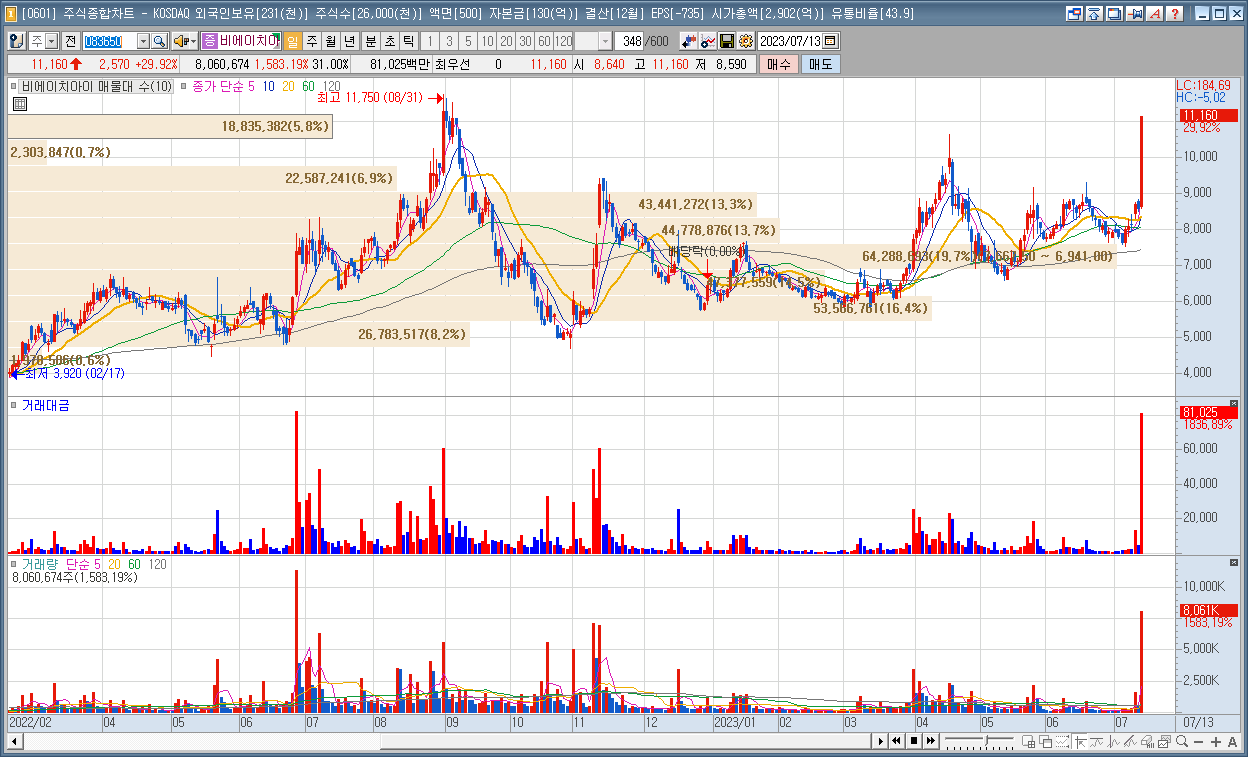This screenshot has width=1248, height=757.
Task: Click the chart sync arrows icon
Action: (x=688, y=41)
